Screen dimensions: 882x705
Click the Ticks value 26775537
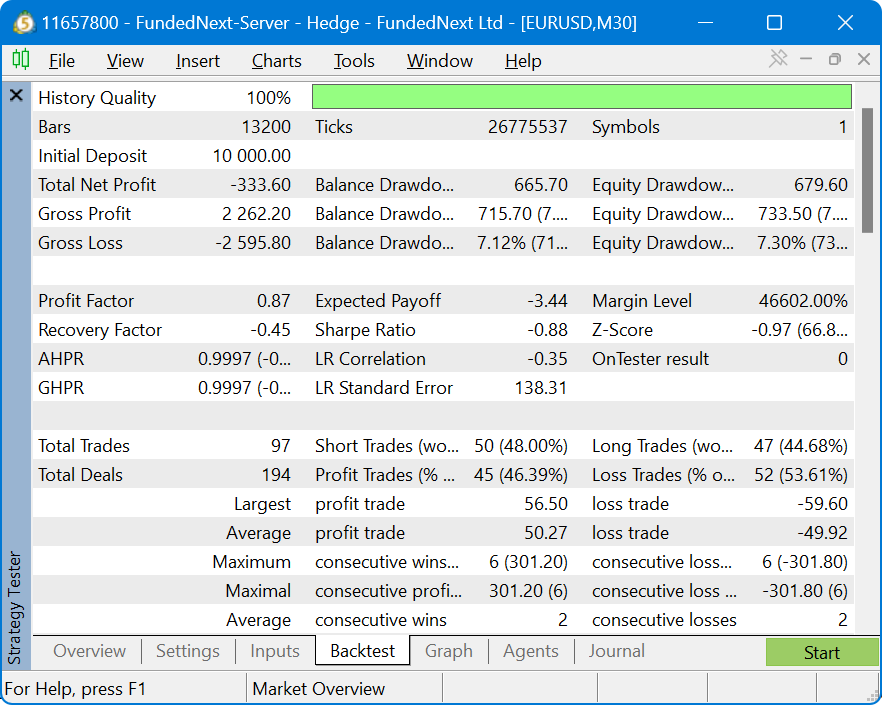[x=527, y=127]
